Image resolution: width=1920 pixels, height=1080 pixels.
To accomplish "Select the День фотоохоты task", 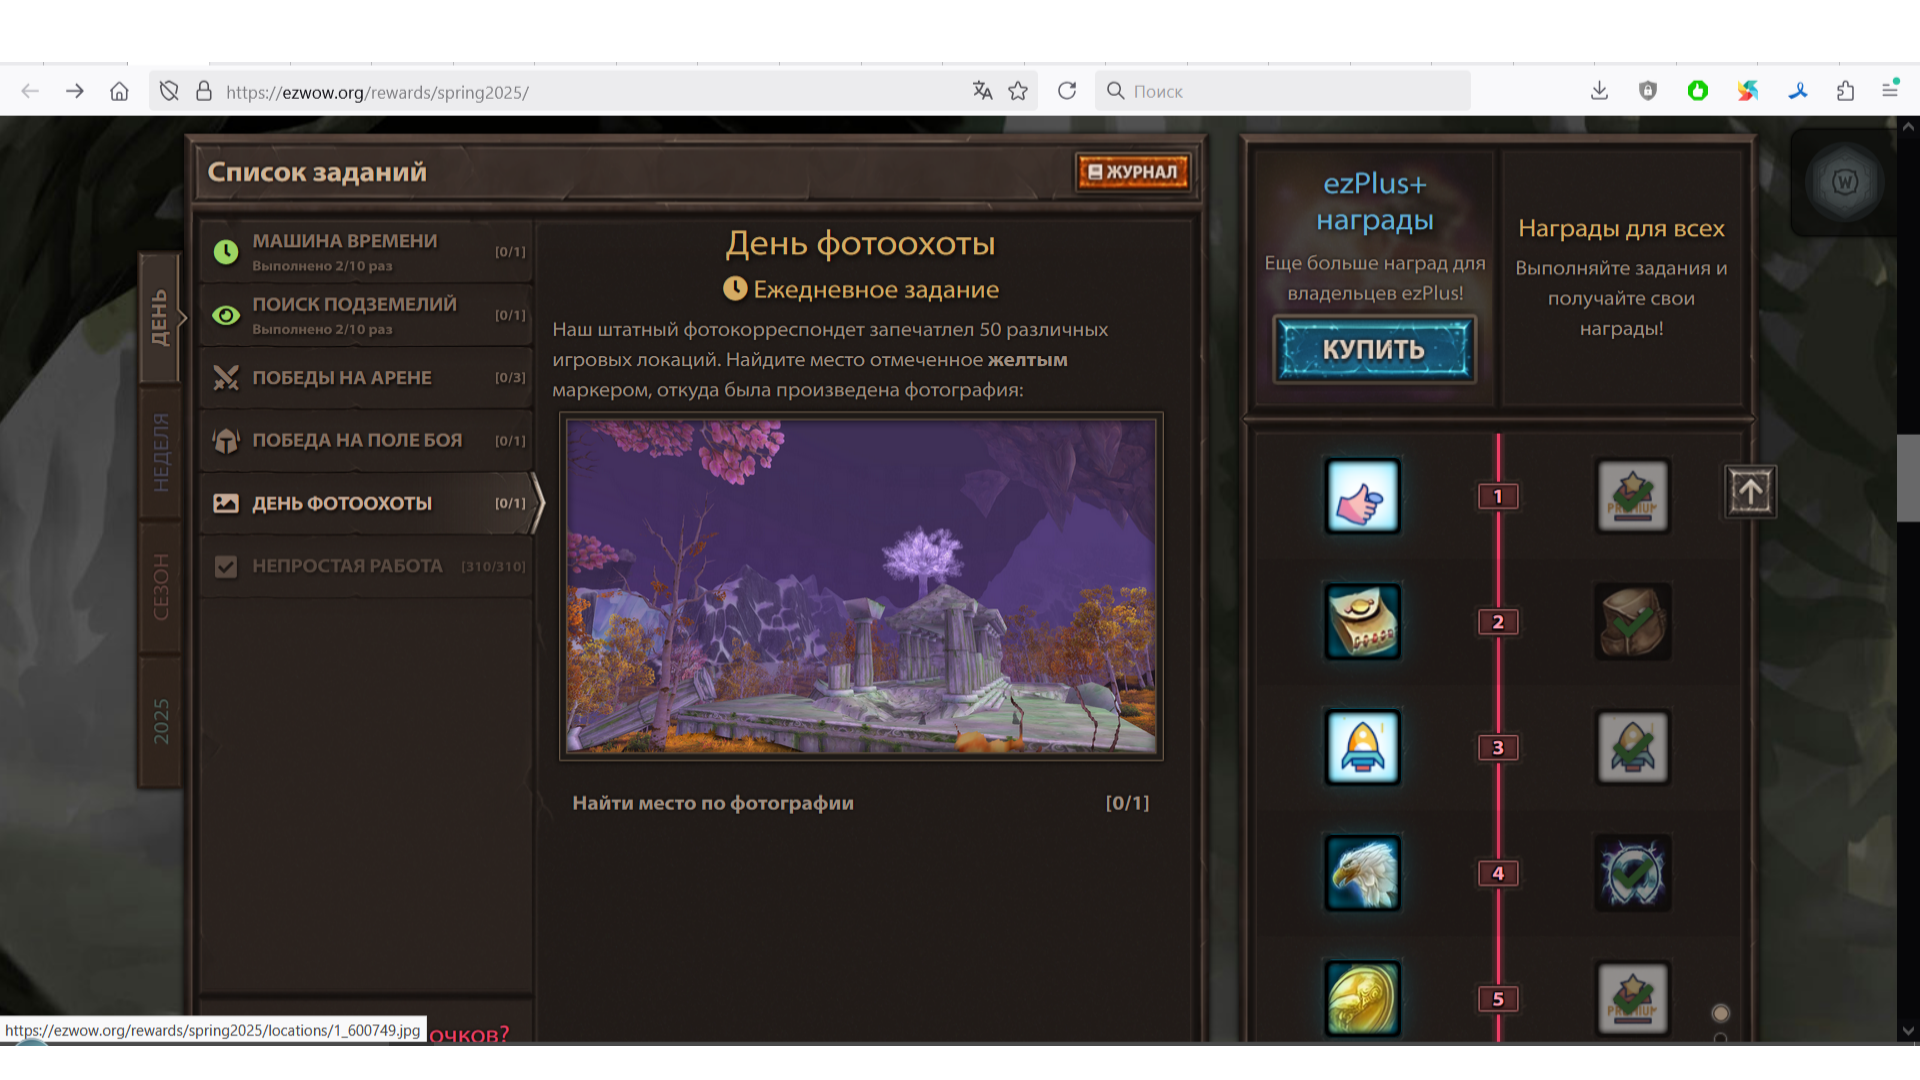I will (368, 503).
